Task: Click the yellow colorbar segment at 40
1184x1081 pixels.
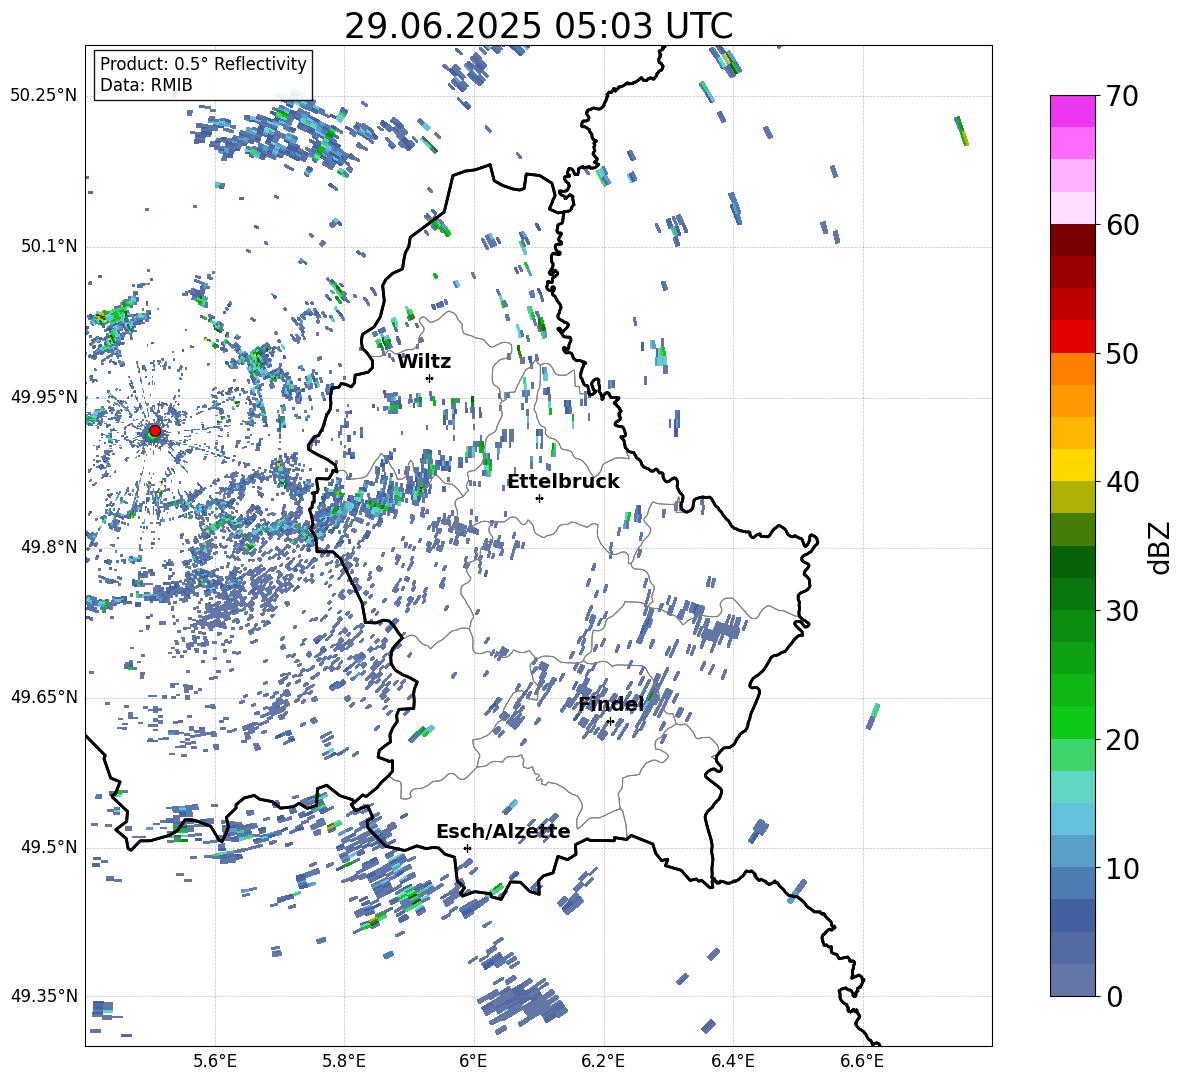Action: click(1072, 465)
